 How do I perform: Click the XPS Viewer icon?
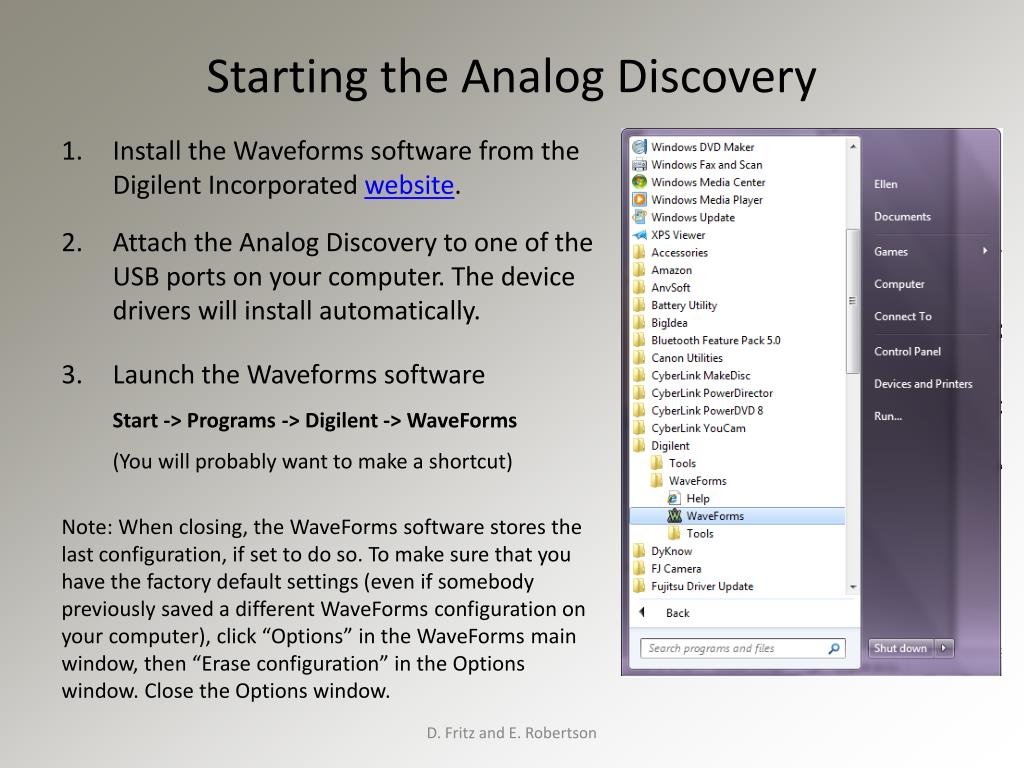tap(639, 234)
